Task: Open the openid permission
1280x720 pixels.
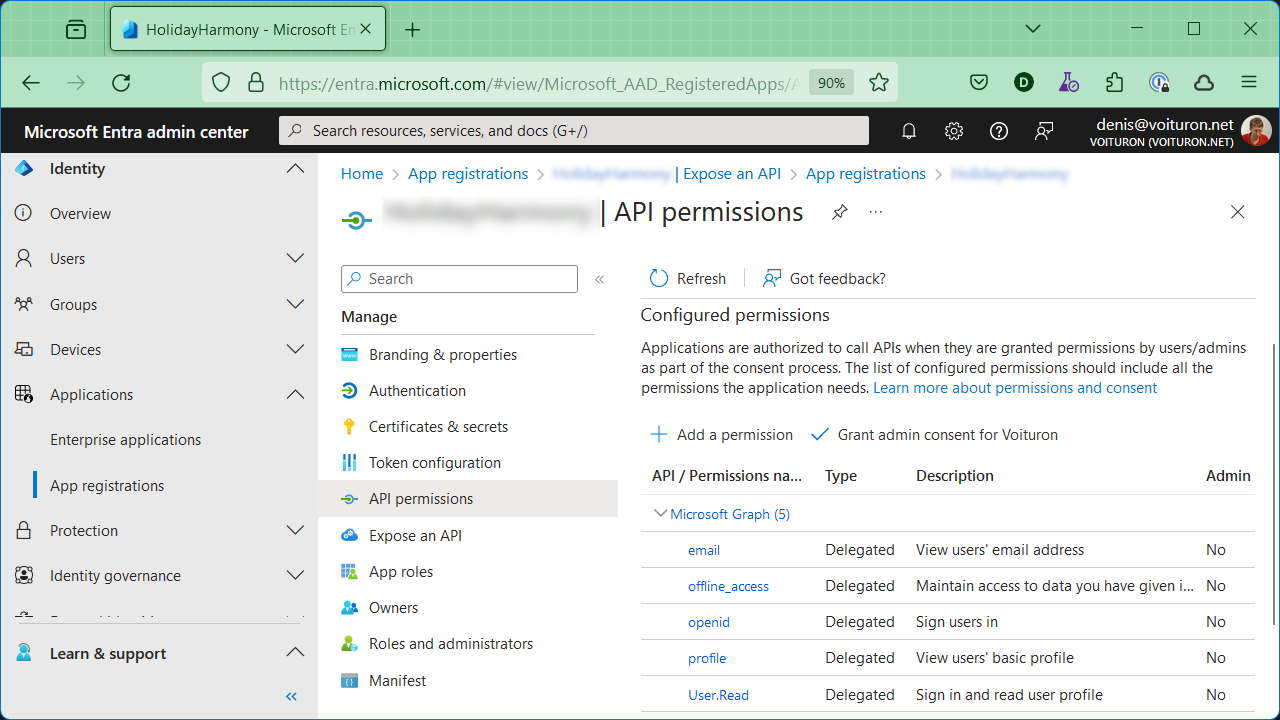Action: point(709,622)
